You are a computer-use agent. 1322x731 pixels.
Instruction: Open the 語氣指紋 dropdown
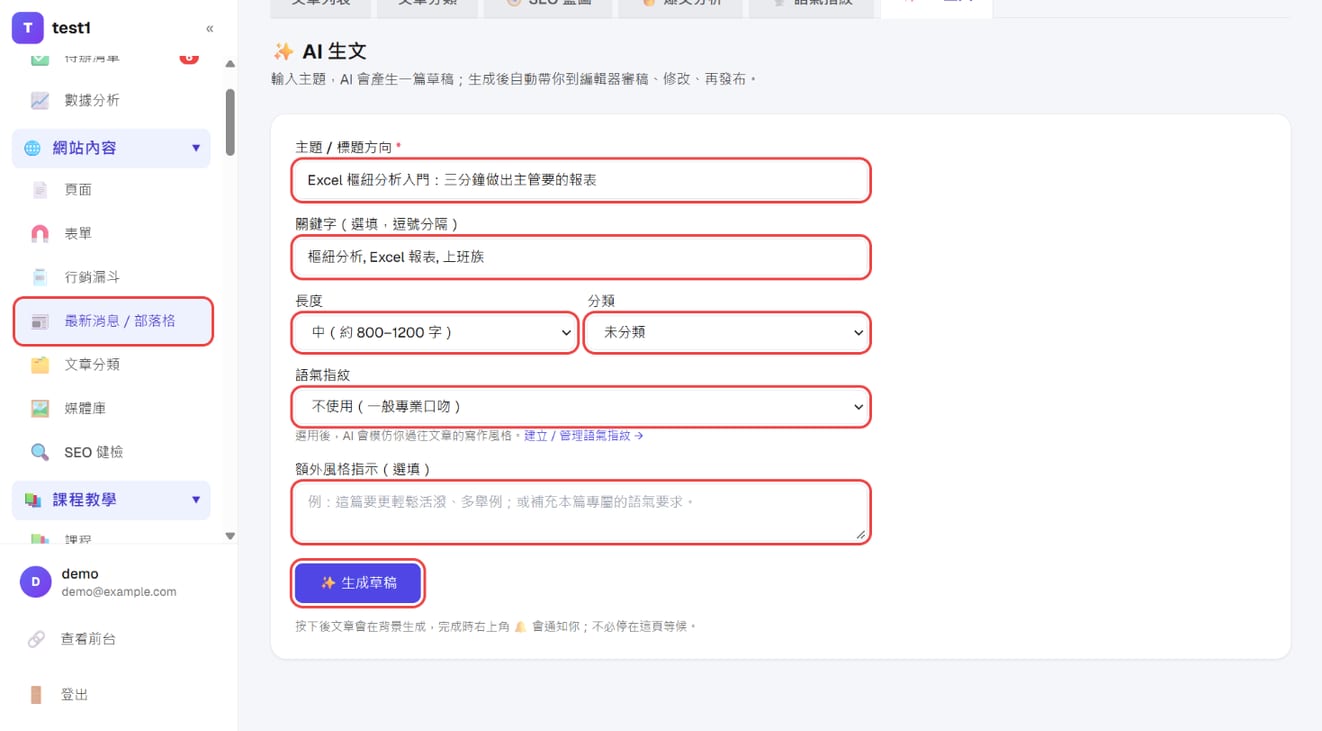coord(581,407)
